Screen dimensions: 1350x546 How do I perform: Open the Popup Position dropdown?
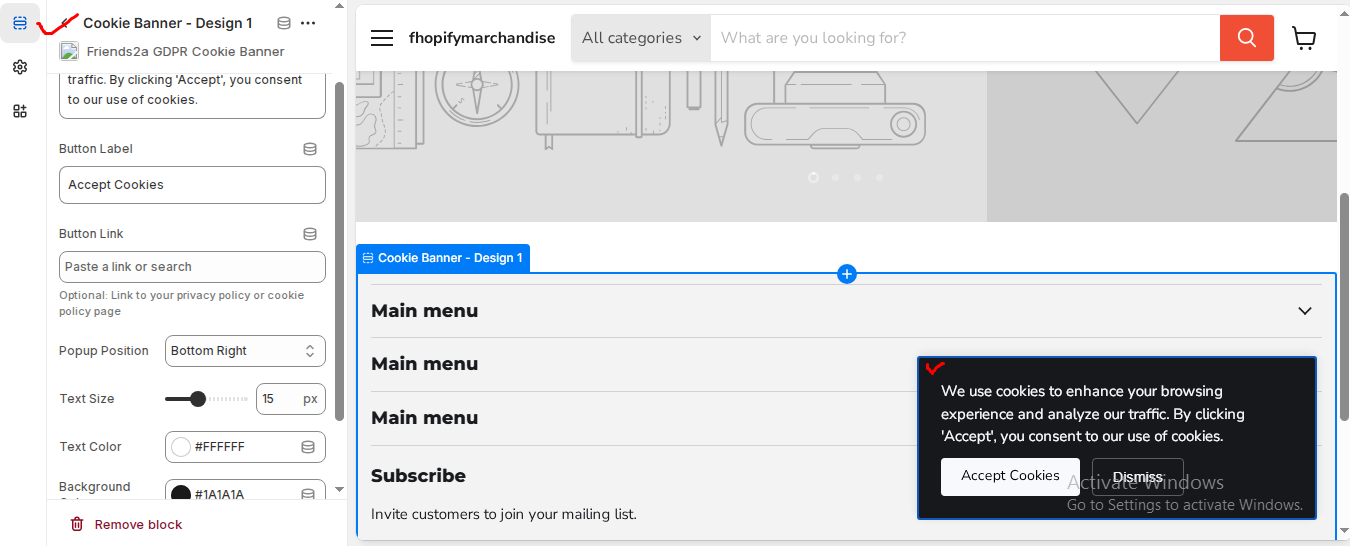point(245,351)
